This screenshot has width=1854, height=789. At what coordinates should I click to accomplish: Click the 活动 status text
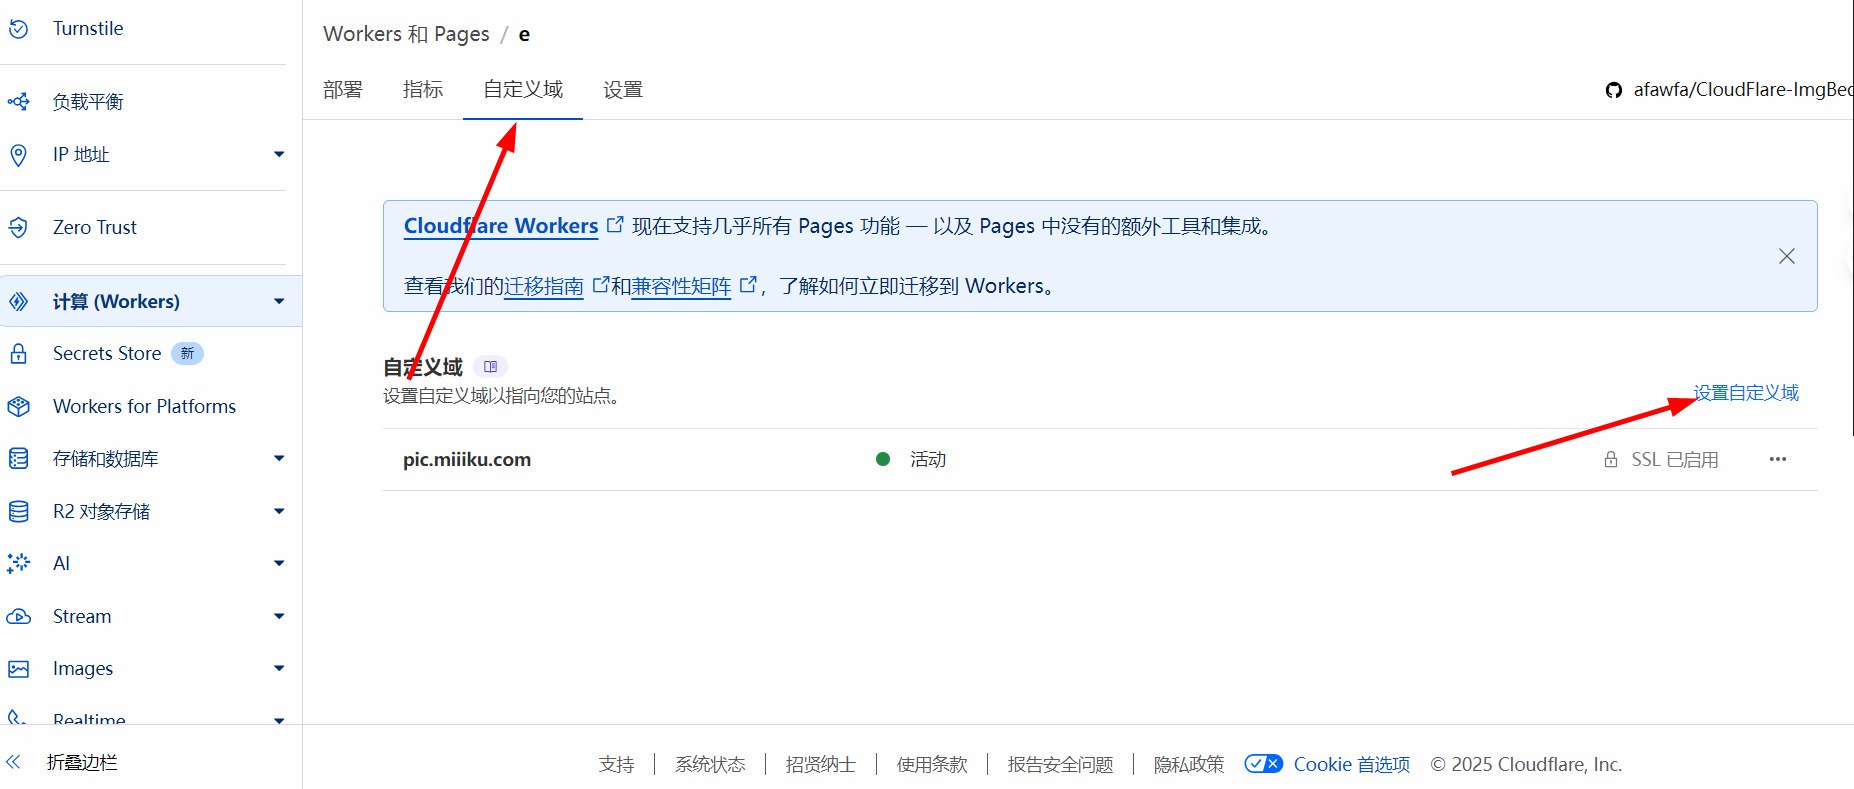click(x=928, y=459)
